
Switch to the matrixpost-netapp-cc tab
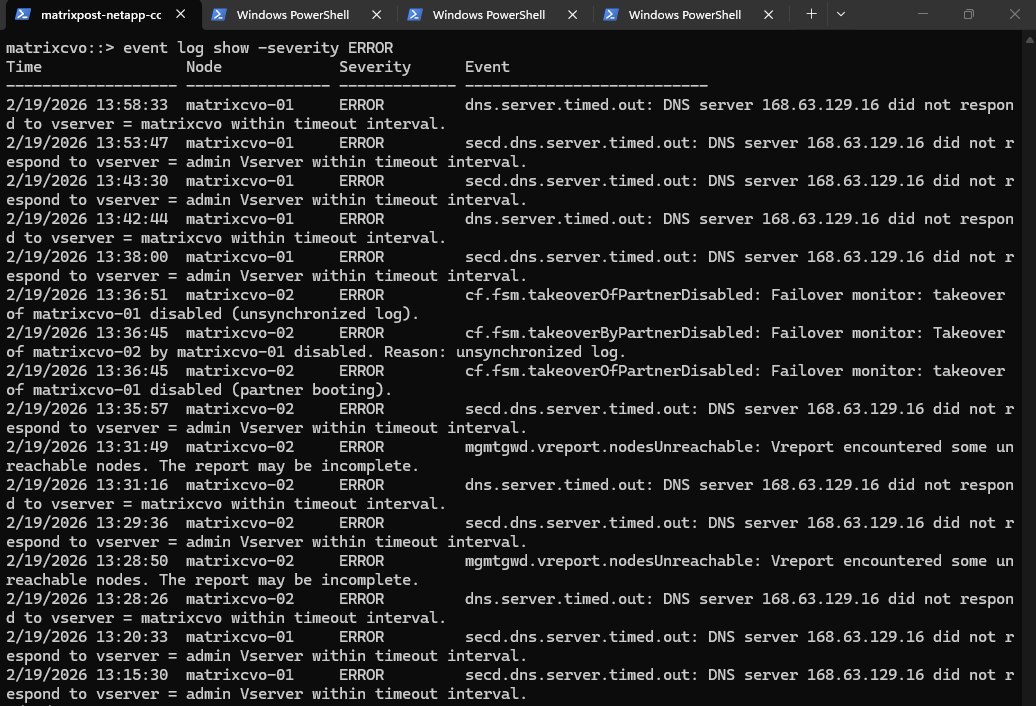[x=101, y=15]
